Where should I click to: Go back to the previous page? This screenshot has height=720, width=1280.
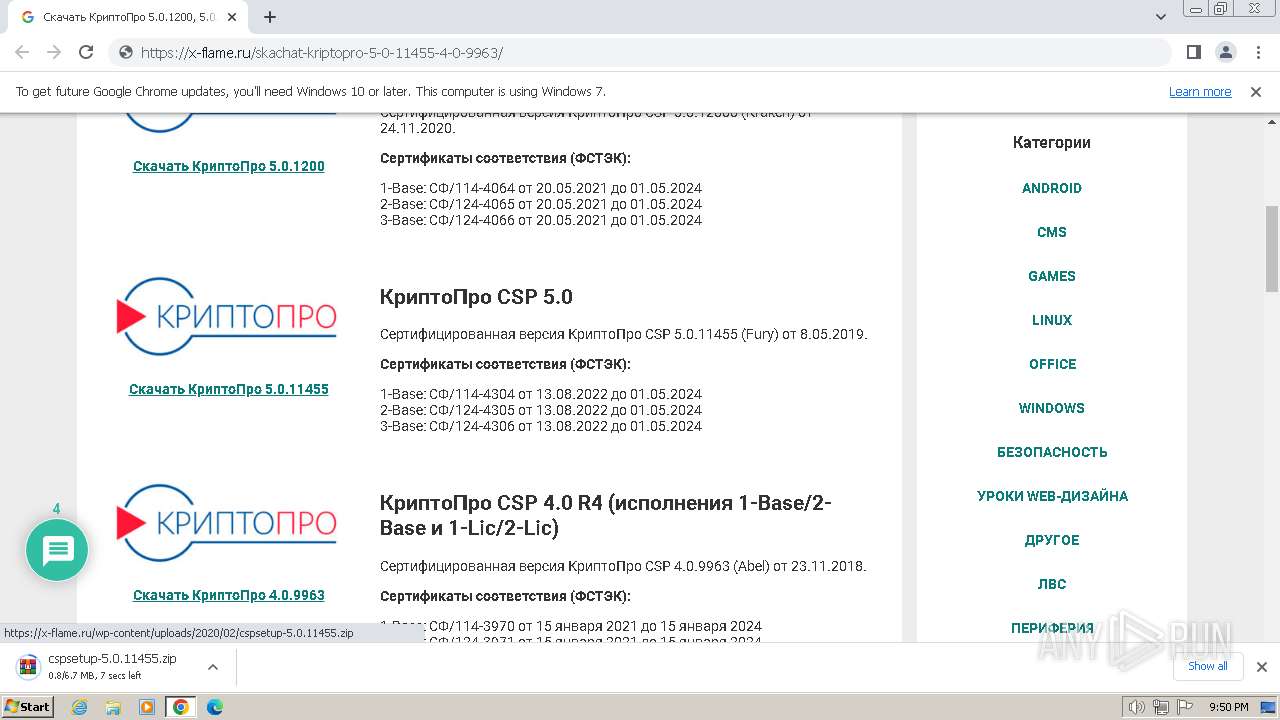(22, 52)
